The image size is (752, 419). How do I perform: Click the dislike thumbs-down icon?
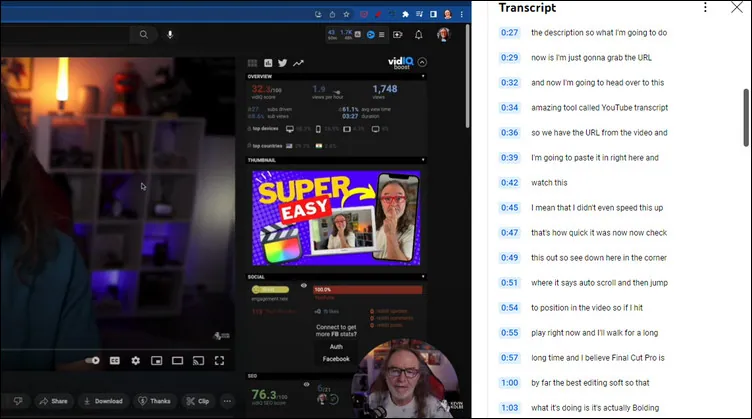click(x=18, y=401)
